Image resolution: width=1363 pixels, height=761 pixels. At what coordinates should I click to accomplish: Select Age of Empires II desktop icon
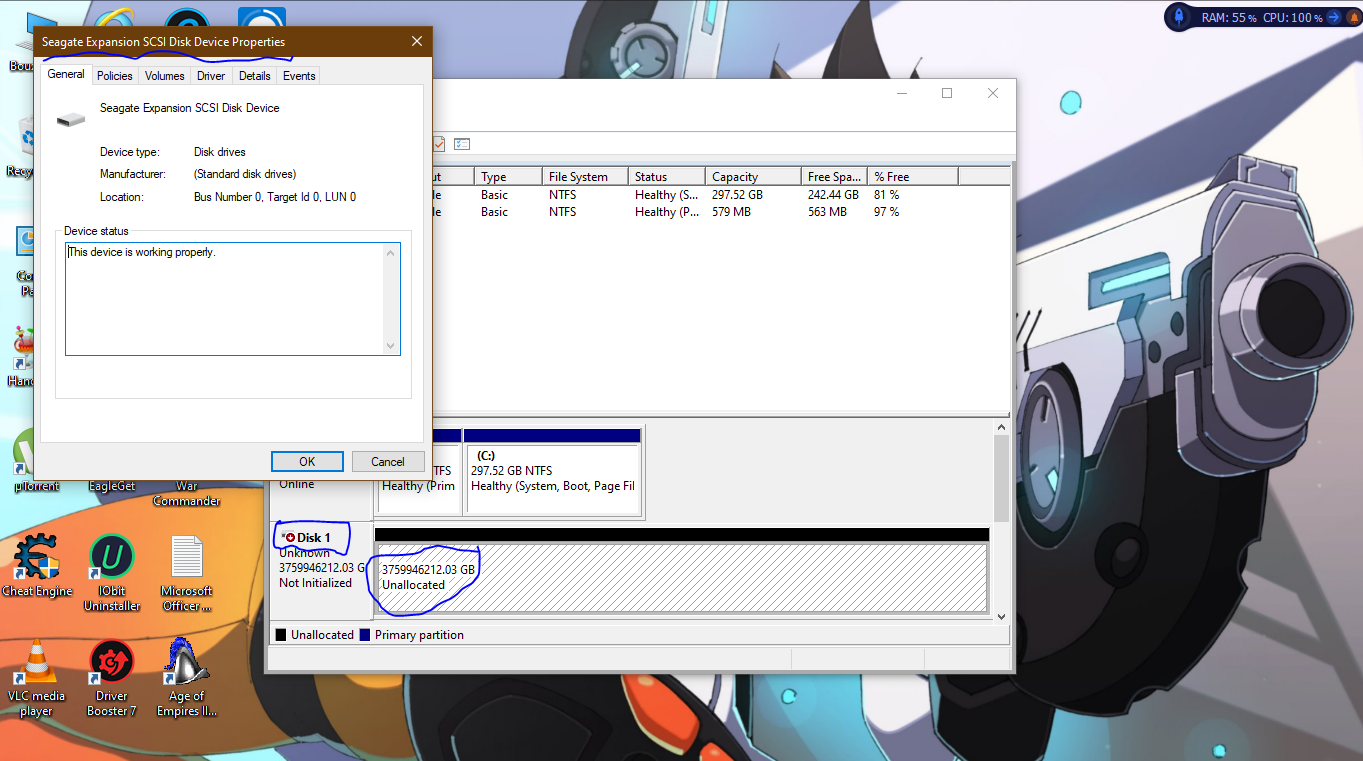click(187, 678)
